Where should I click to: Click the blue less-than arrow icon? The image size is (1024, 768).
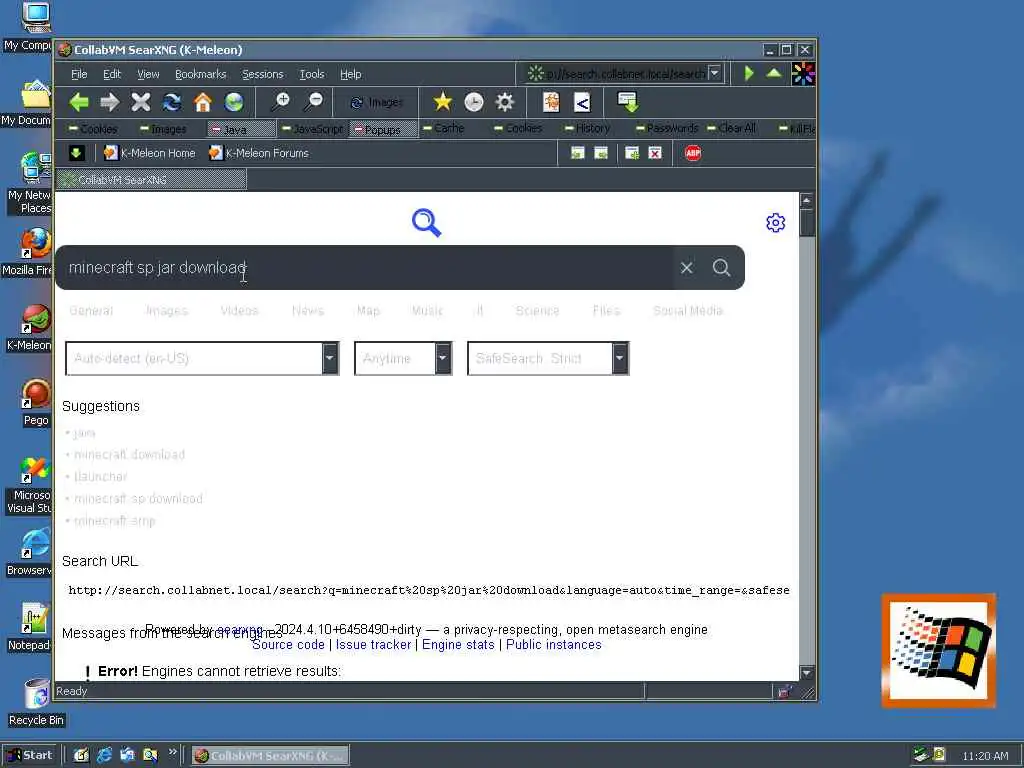[582, 102]
